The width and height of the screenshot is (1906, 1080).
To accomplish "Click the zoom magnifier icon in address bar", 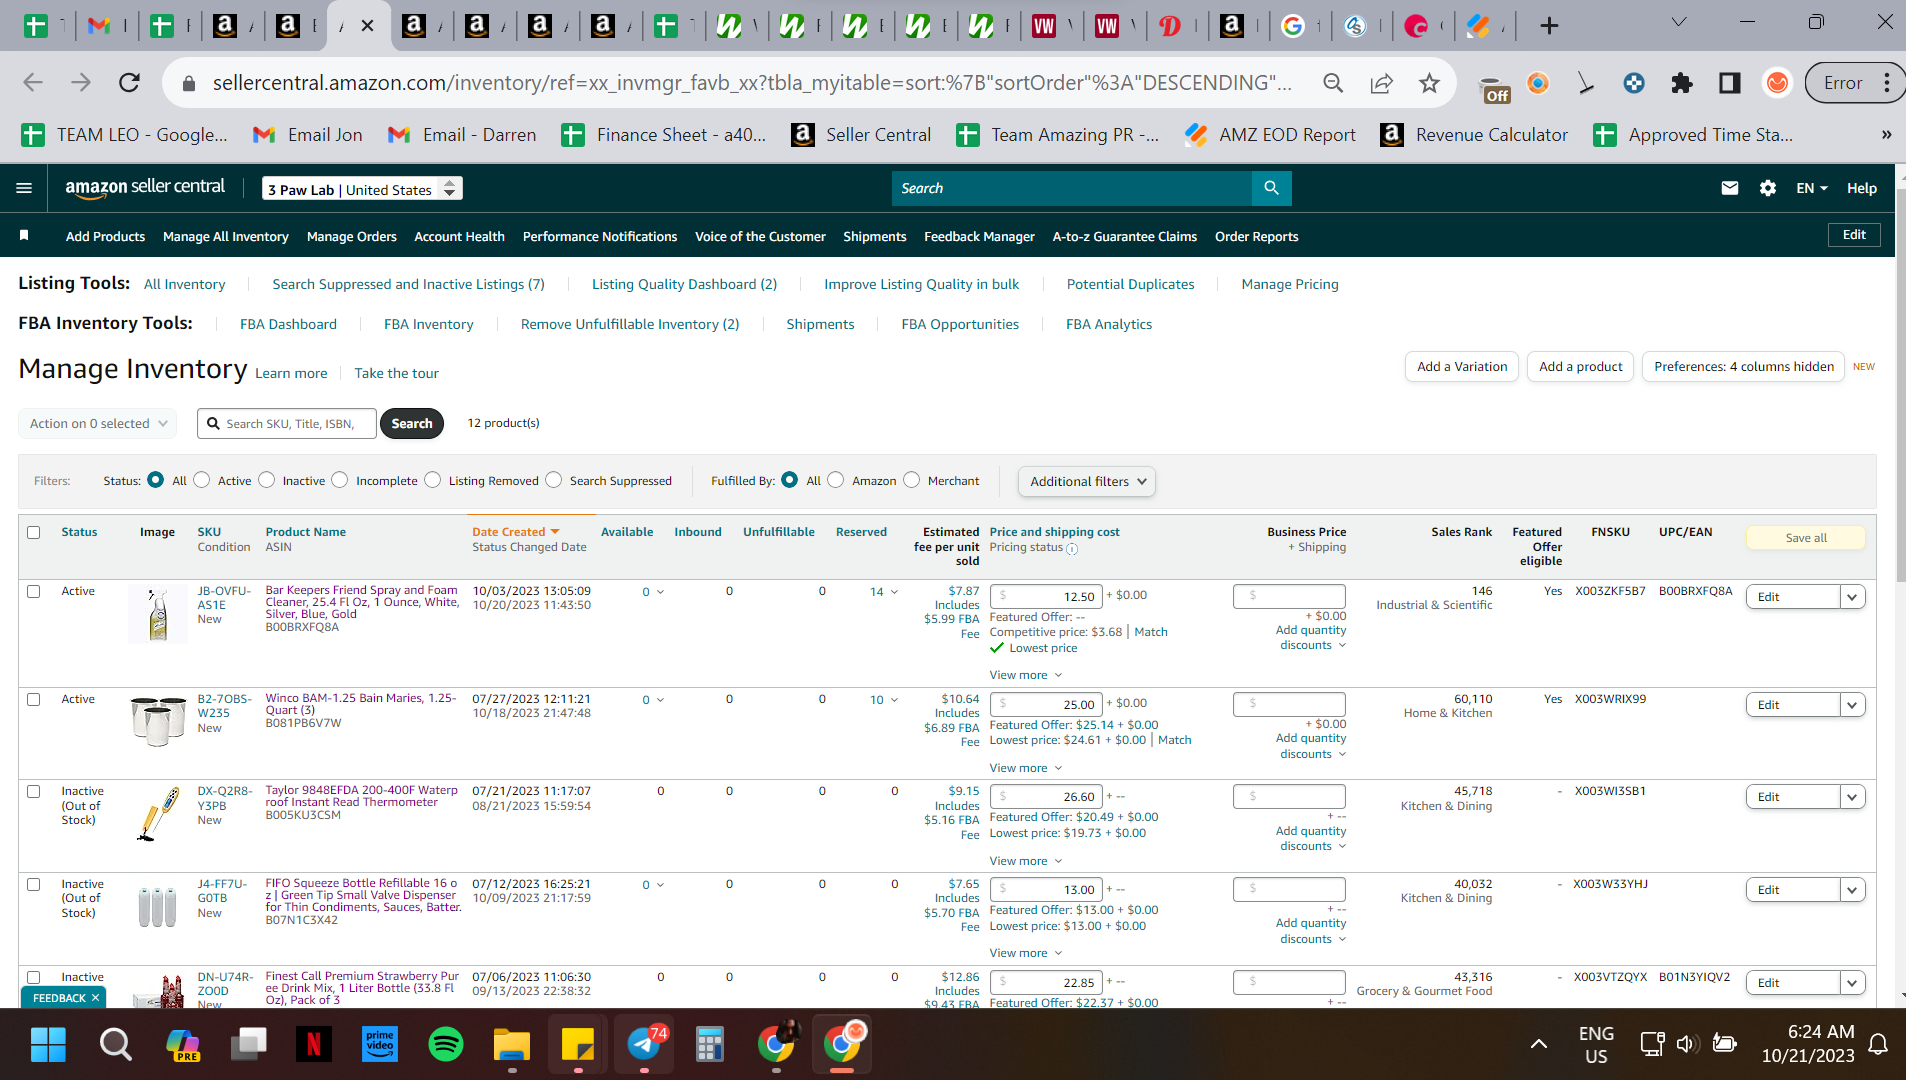I will 1333,83.
